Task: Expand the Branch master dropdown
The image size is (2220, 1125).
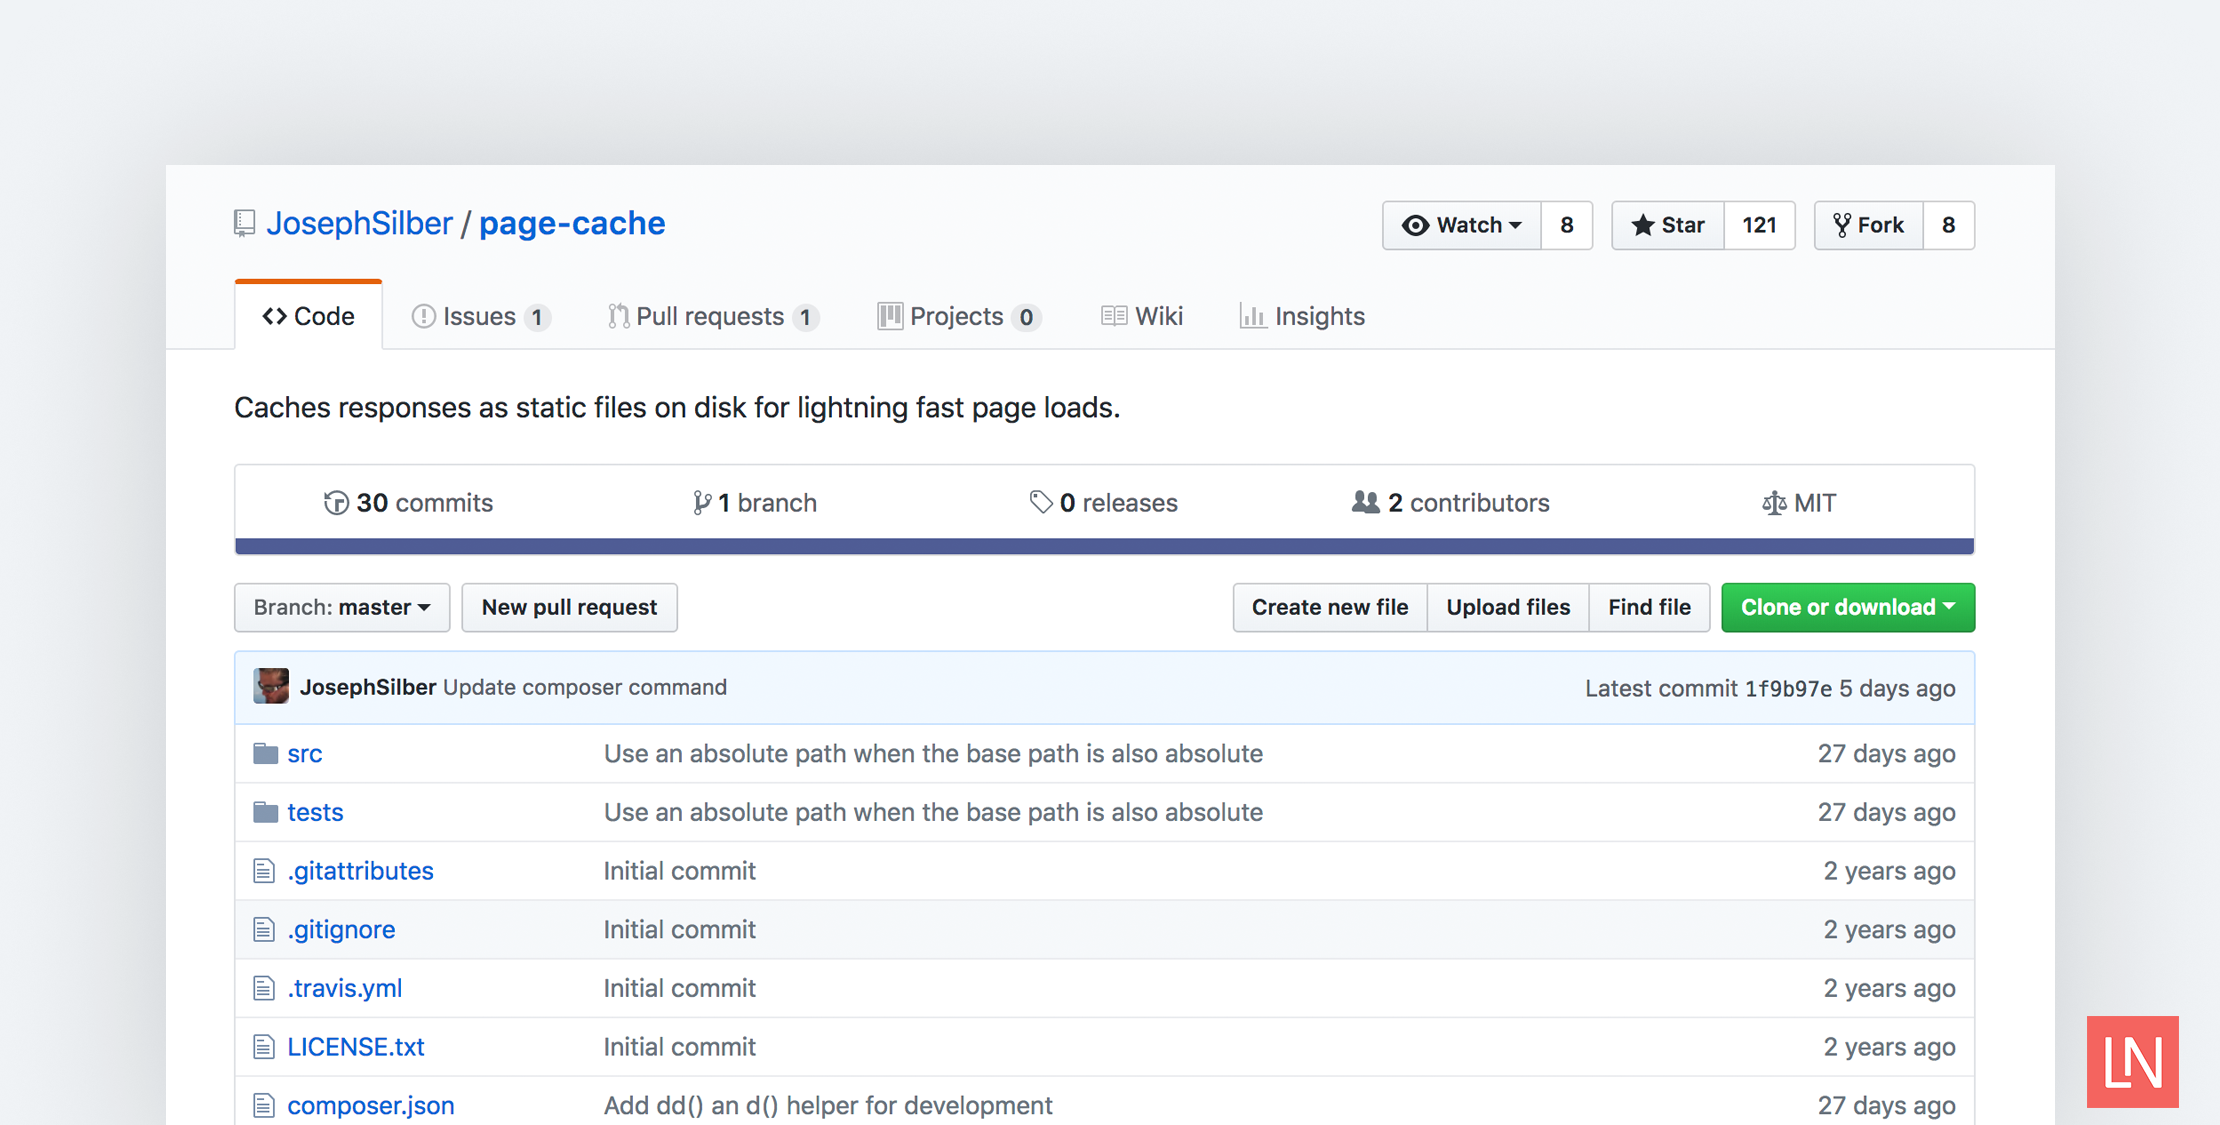Action: (341, 606)
